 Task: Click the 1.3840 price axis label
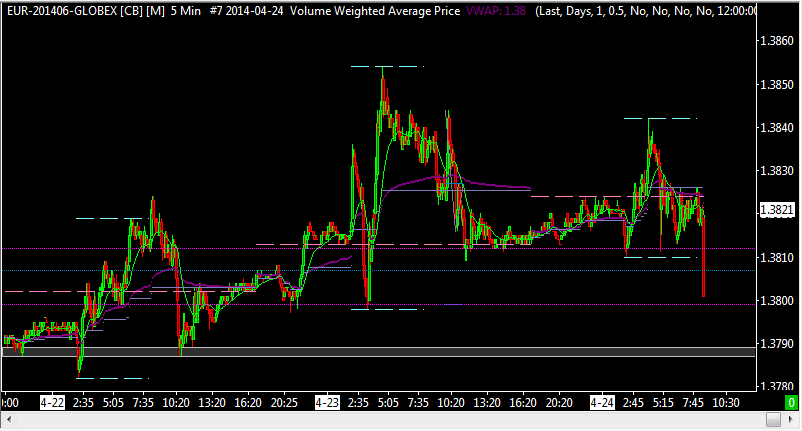pyautogui.click(x=777, y=128)
